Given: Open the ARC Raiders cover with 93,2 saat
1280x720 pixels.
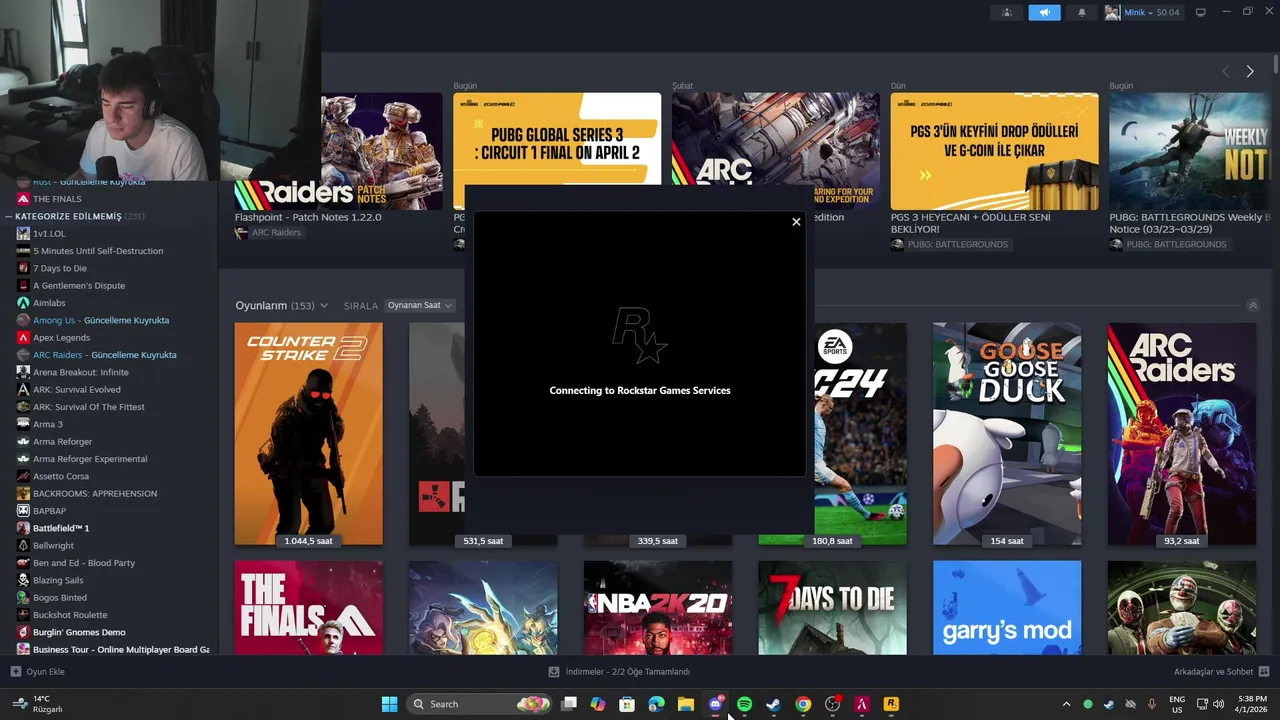Looking at the screenshot, I should (1181, 434).
